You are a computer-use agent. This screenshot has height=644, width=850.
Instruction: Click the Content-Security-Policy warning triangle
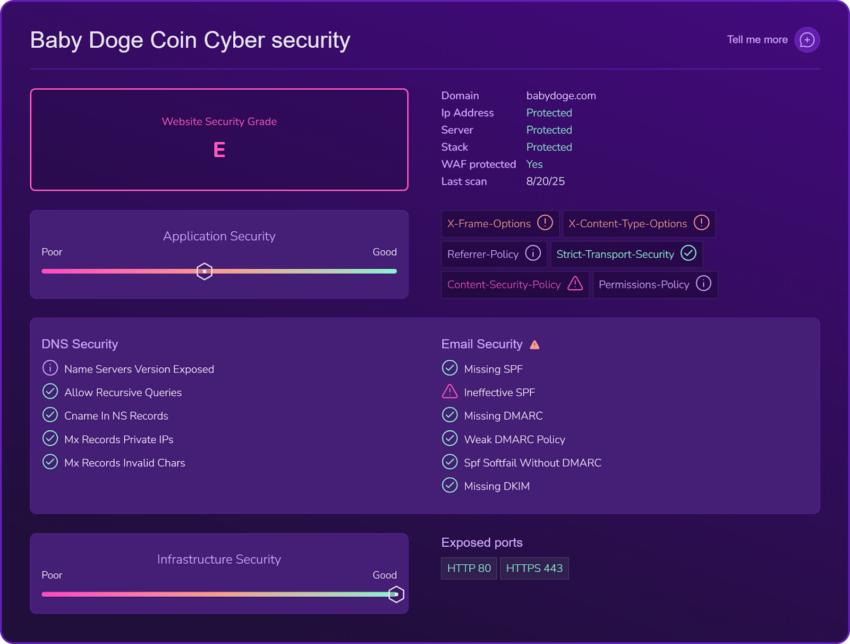tap(575, 283)
